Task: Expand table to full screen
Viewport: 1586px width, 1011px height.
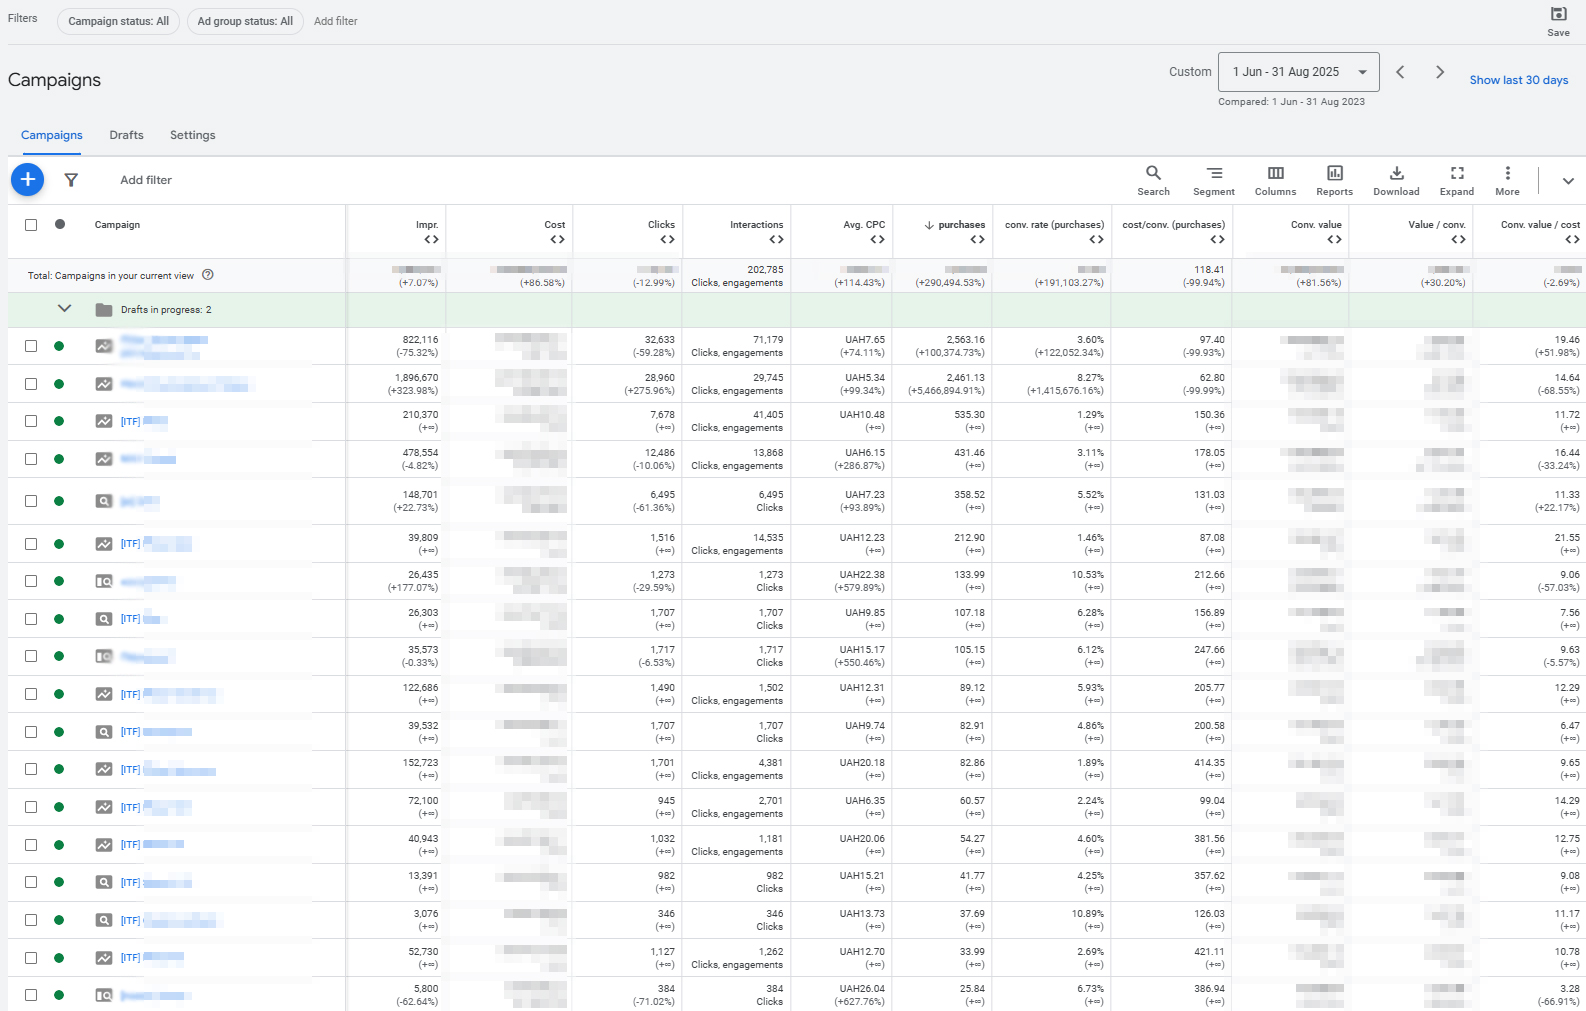Action: [x=1456, y=180]
